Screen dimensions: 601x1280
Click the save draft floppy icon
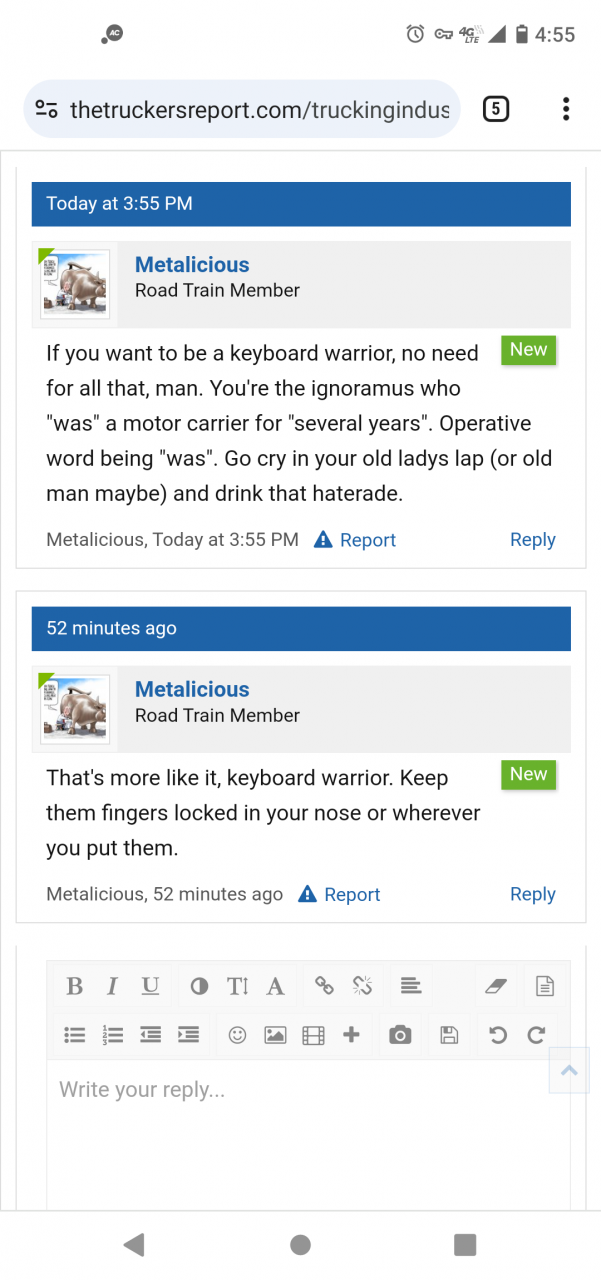449,1035
